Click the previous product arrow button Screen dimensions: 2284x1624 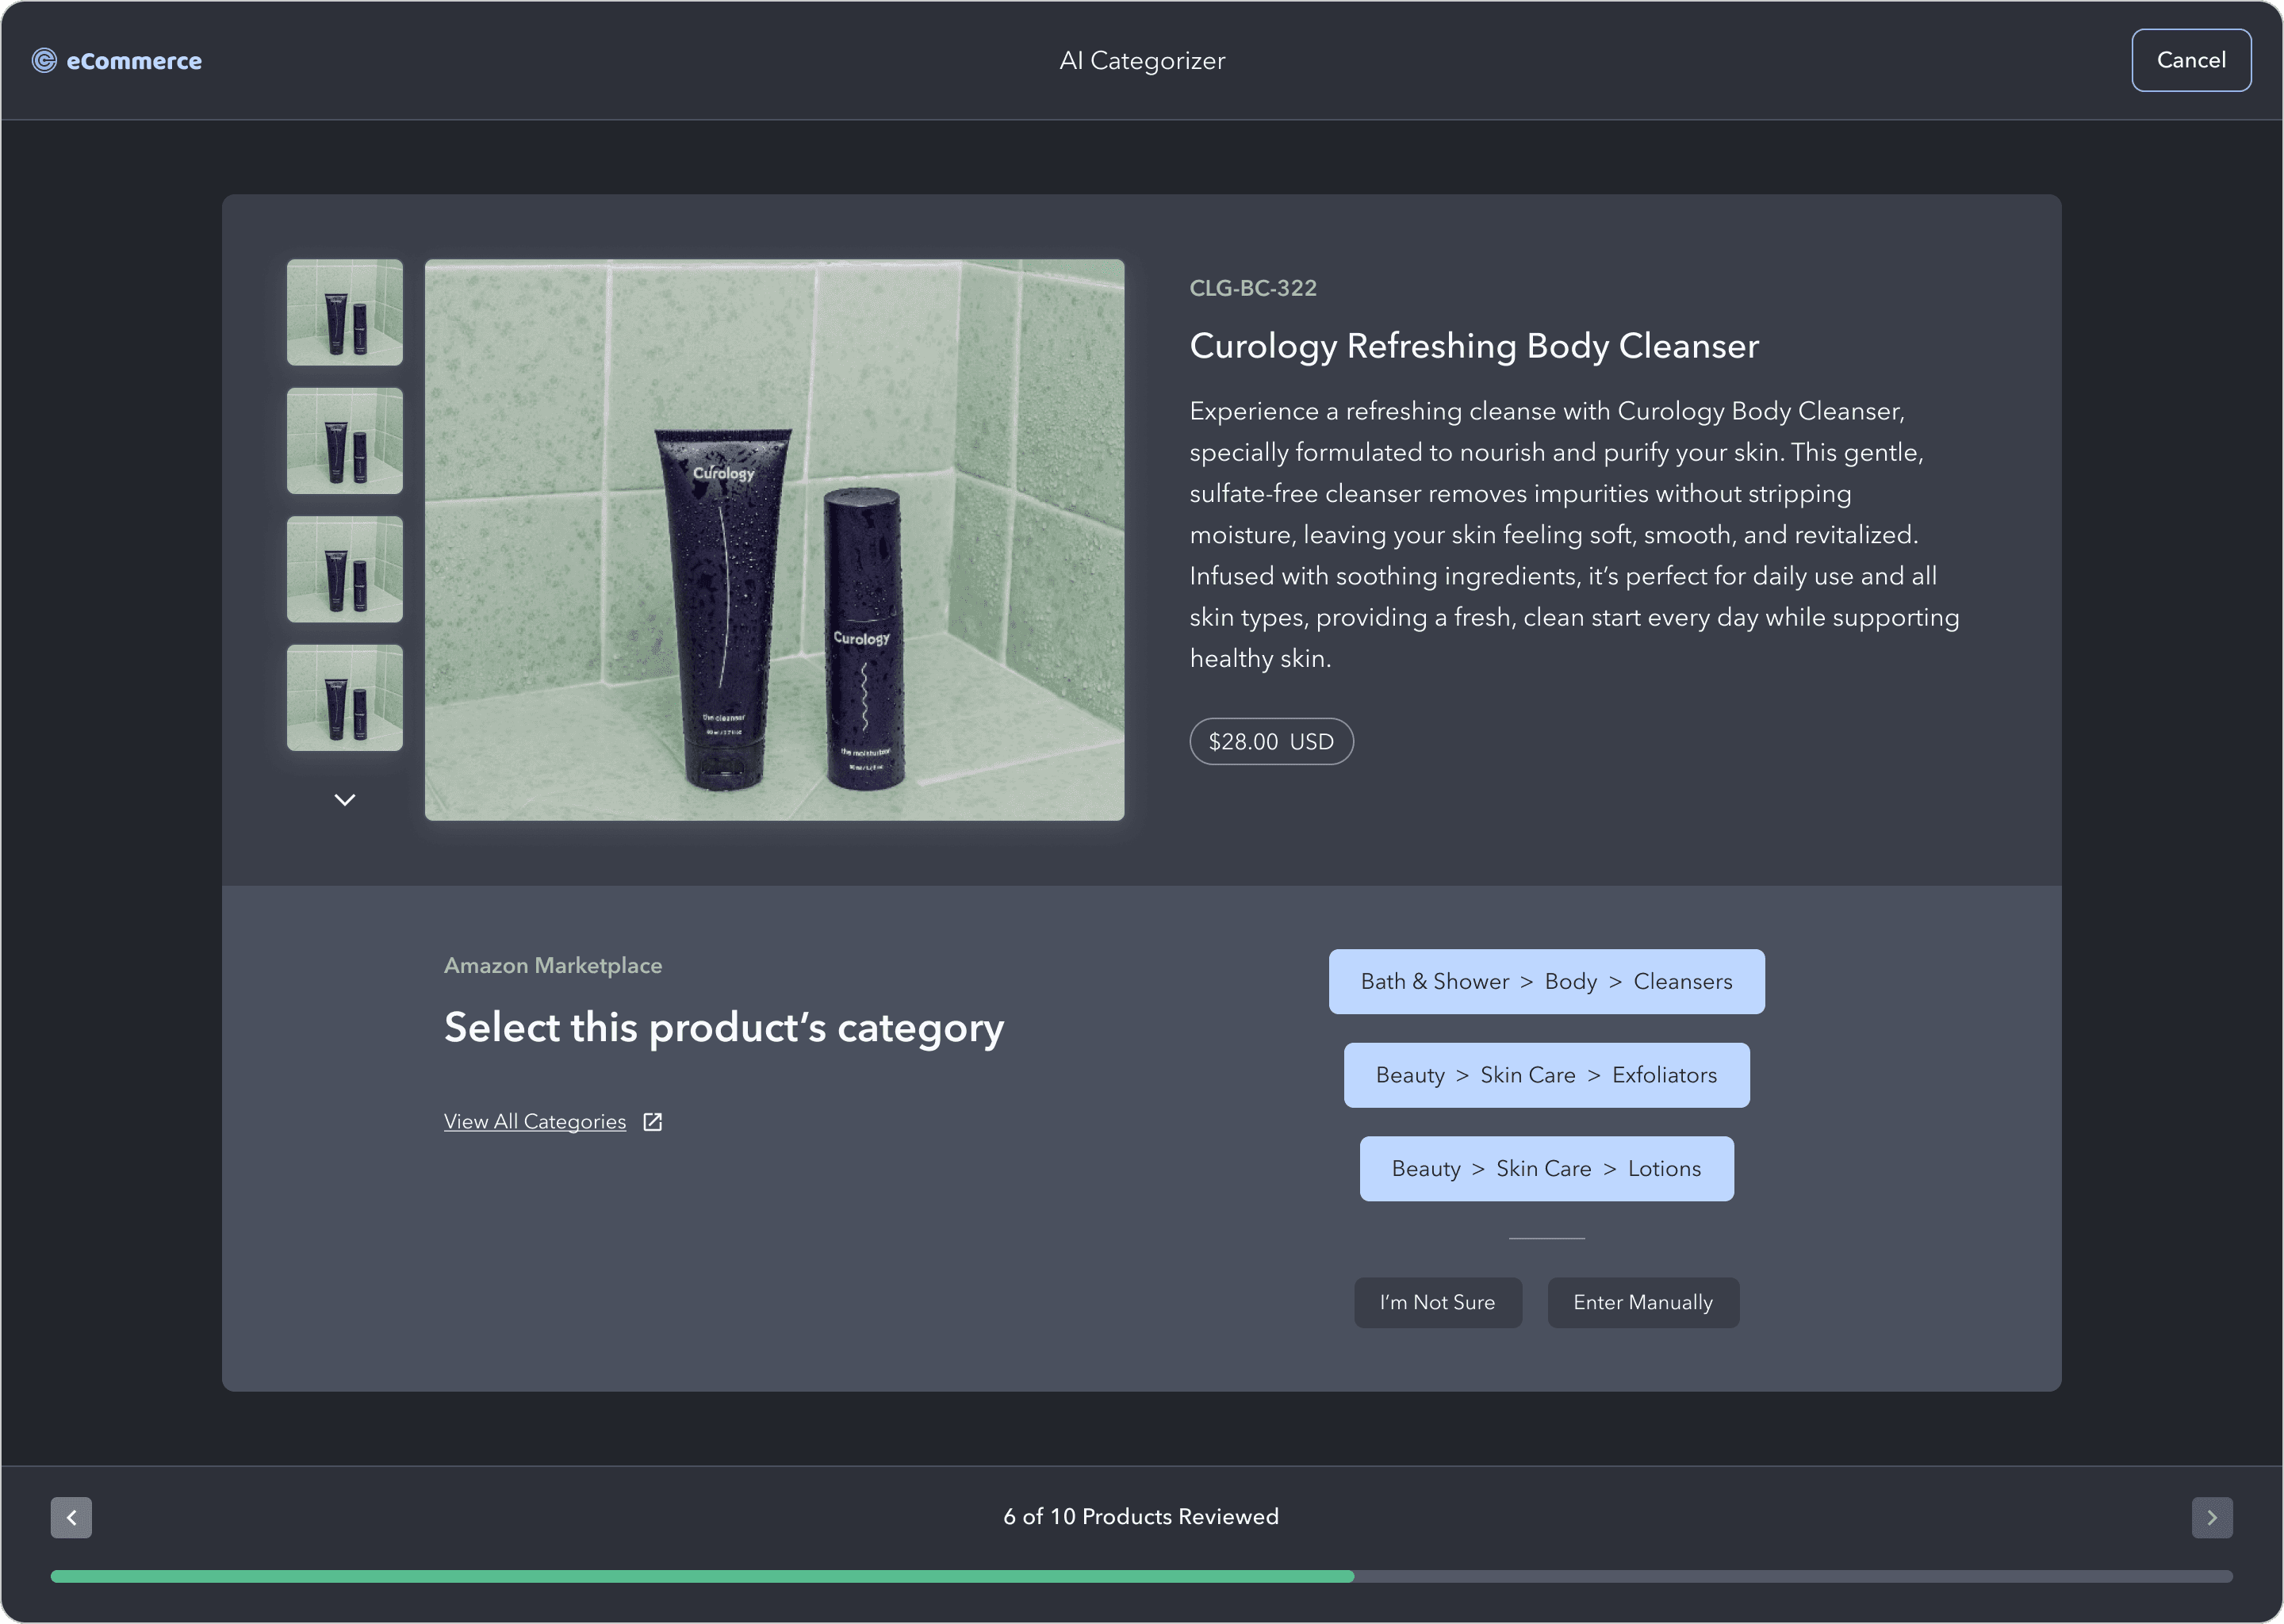71,1517
